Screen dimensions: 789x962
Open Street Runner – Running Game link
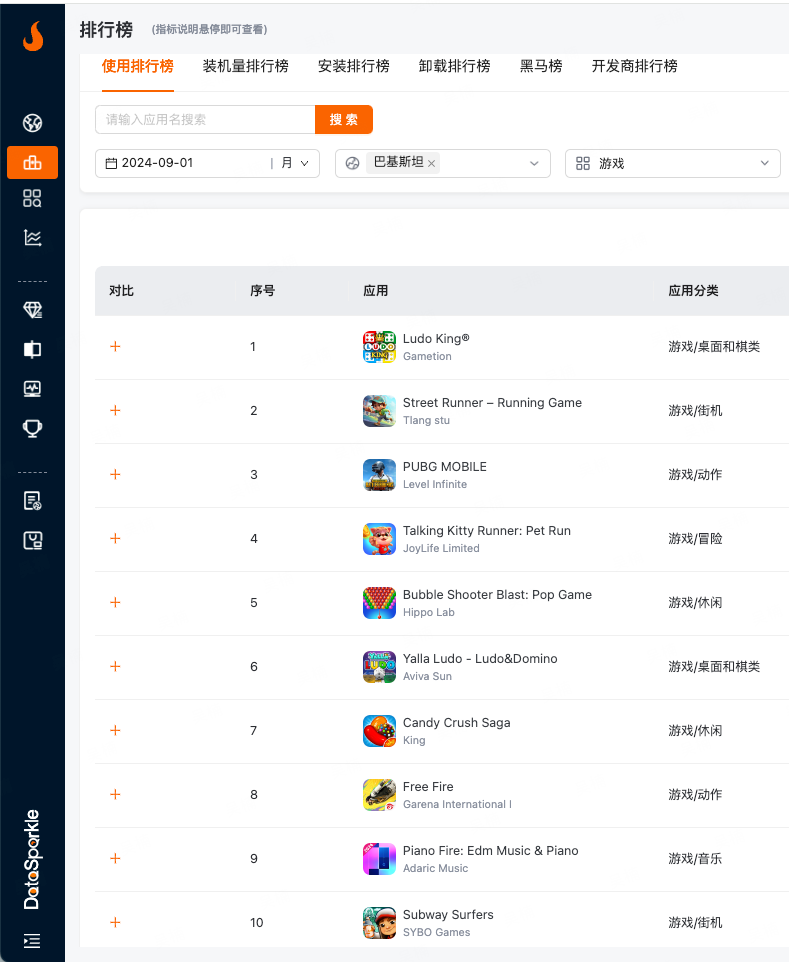(x=492, y=403)
